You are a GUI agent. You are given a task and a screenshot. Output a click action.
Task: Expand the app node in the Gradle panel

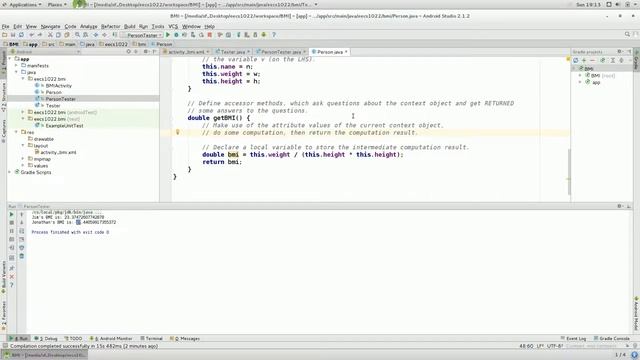(x=580, y=82)
